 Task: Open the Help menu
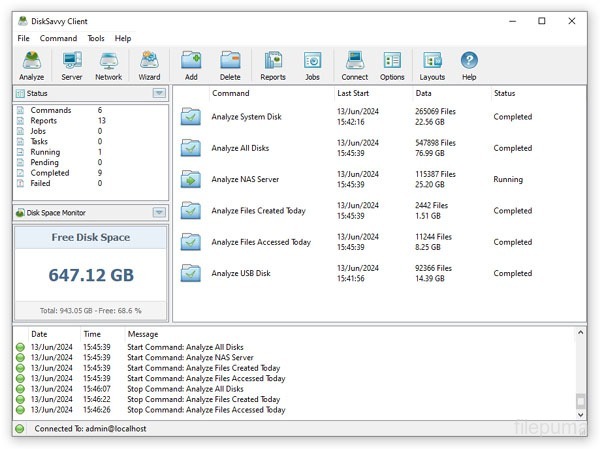(x=123, y=38)
